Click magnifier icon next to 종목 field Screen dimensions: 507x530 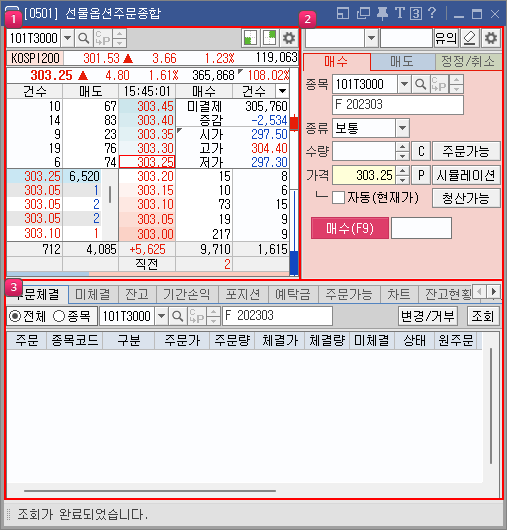click(420, 84)
